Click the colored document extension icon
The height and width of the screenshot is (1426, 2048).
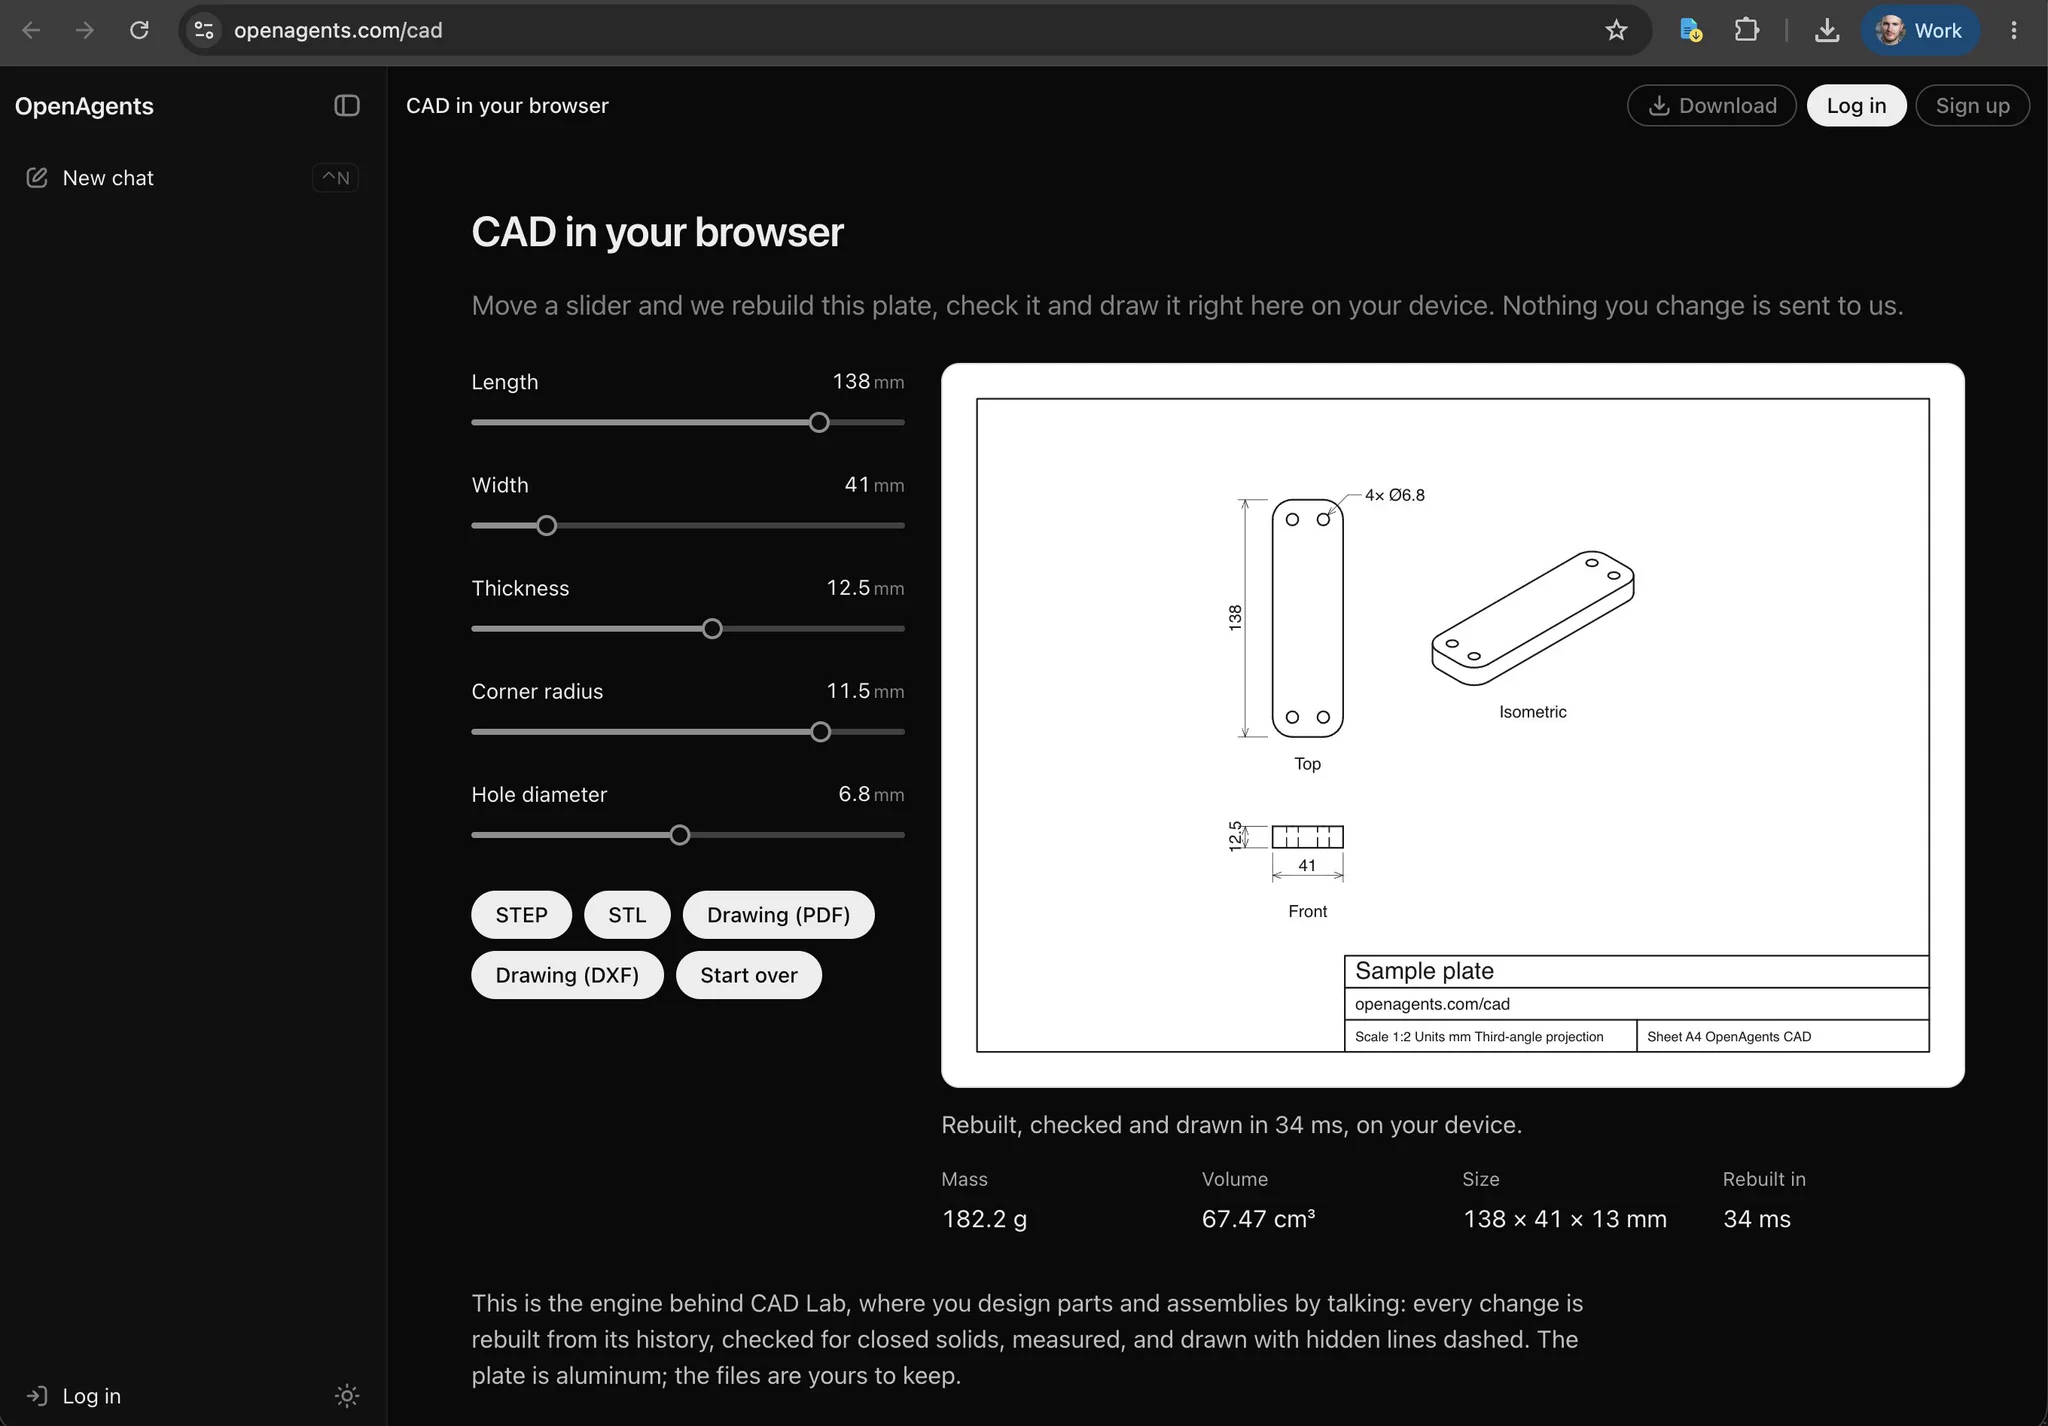point(1691,30)
